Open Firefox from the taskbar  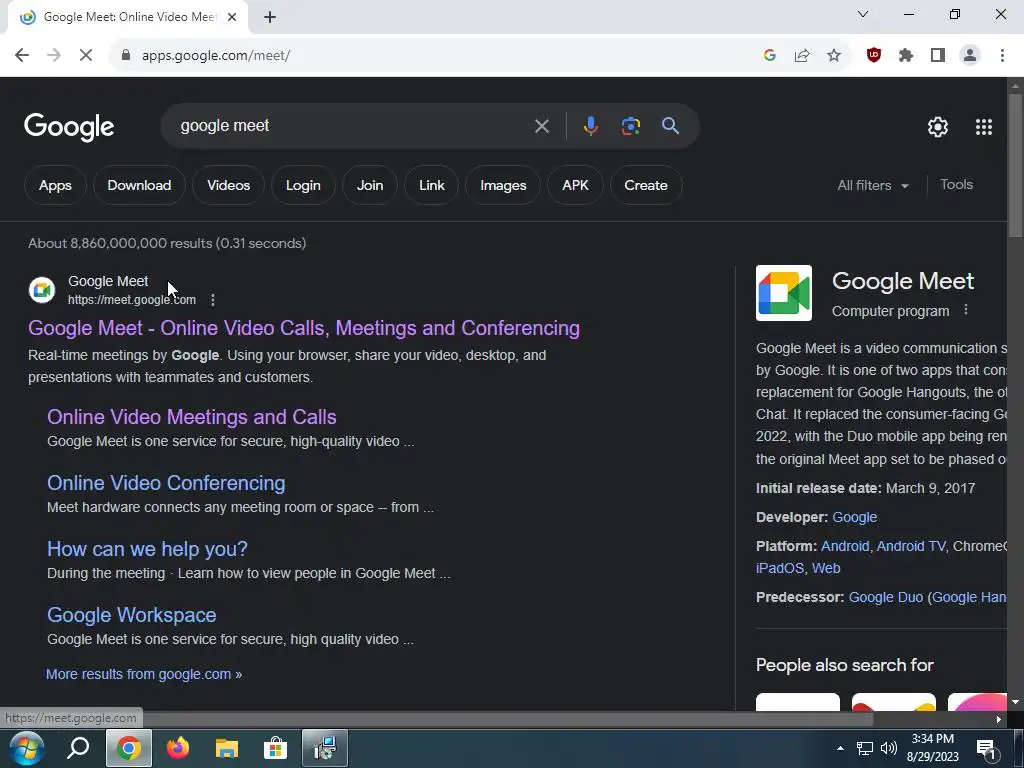tap(178, 748)
